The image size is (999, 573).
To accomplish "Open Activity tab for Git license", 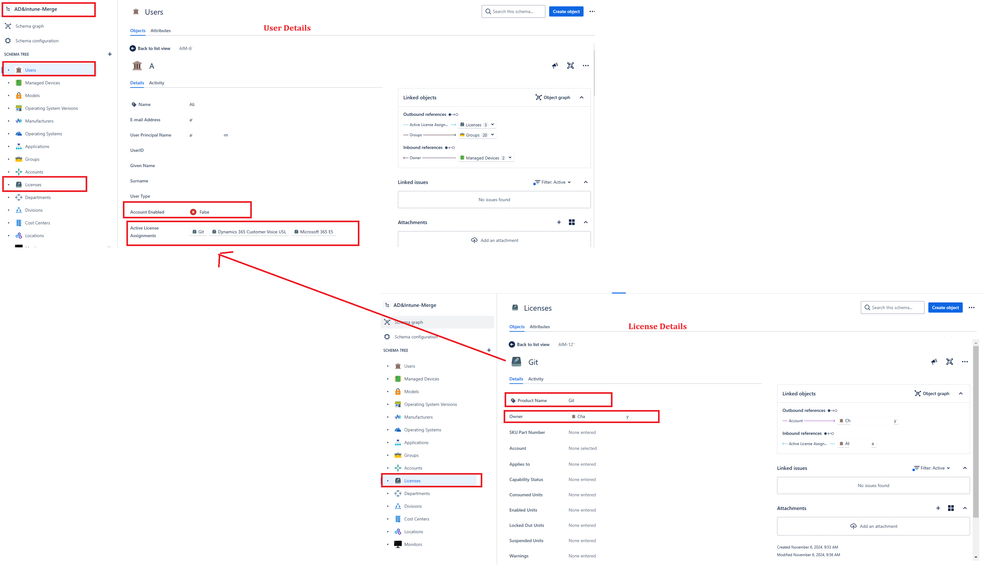I will [536, 379].
